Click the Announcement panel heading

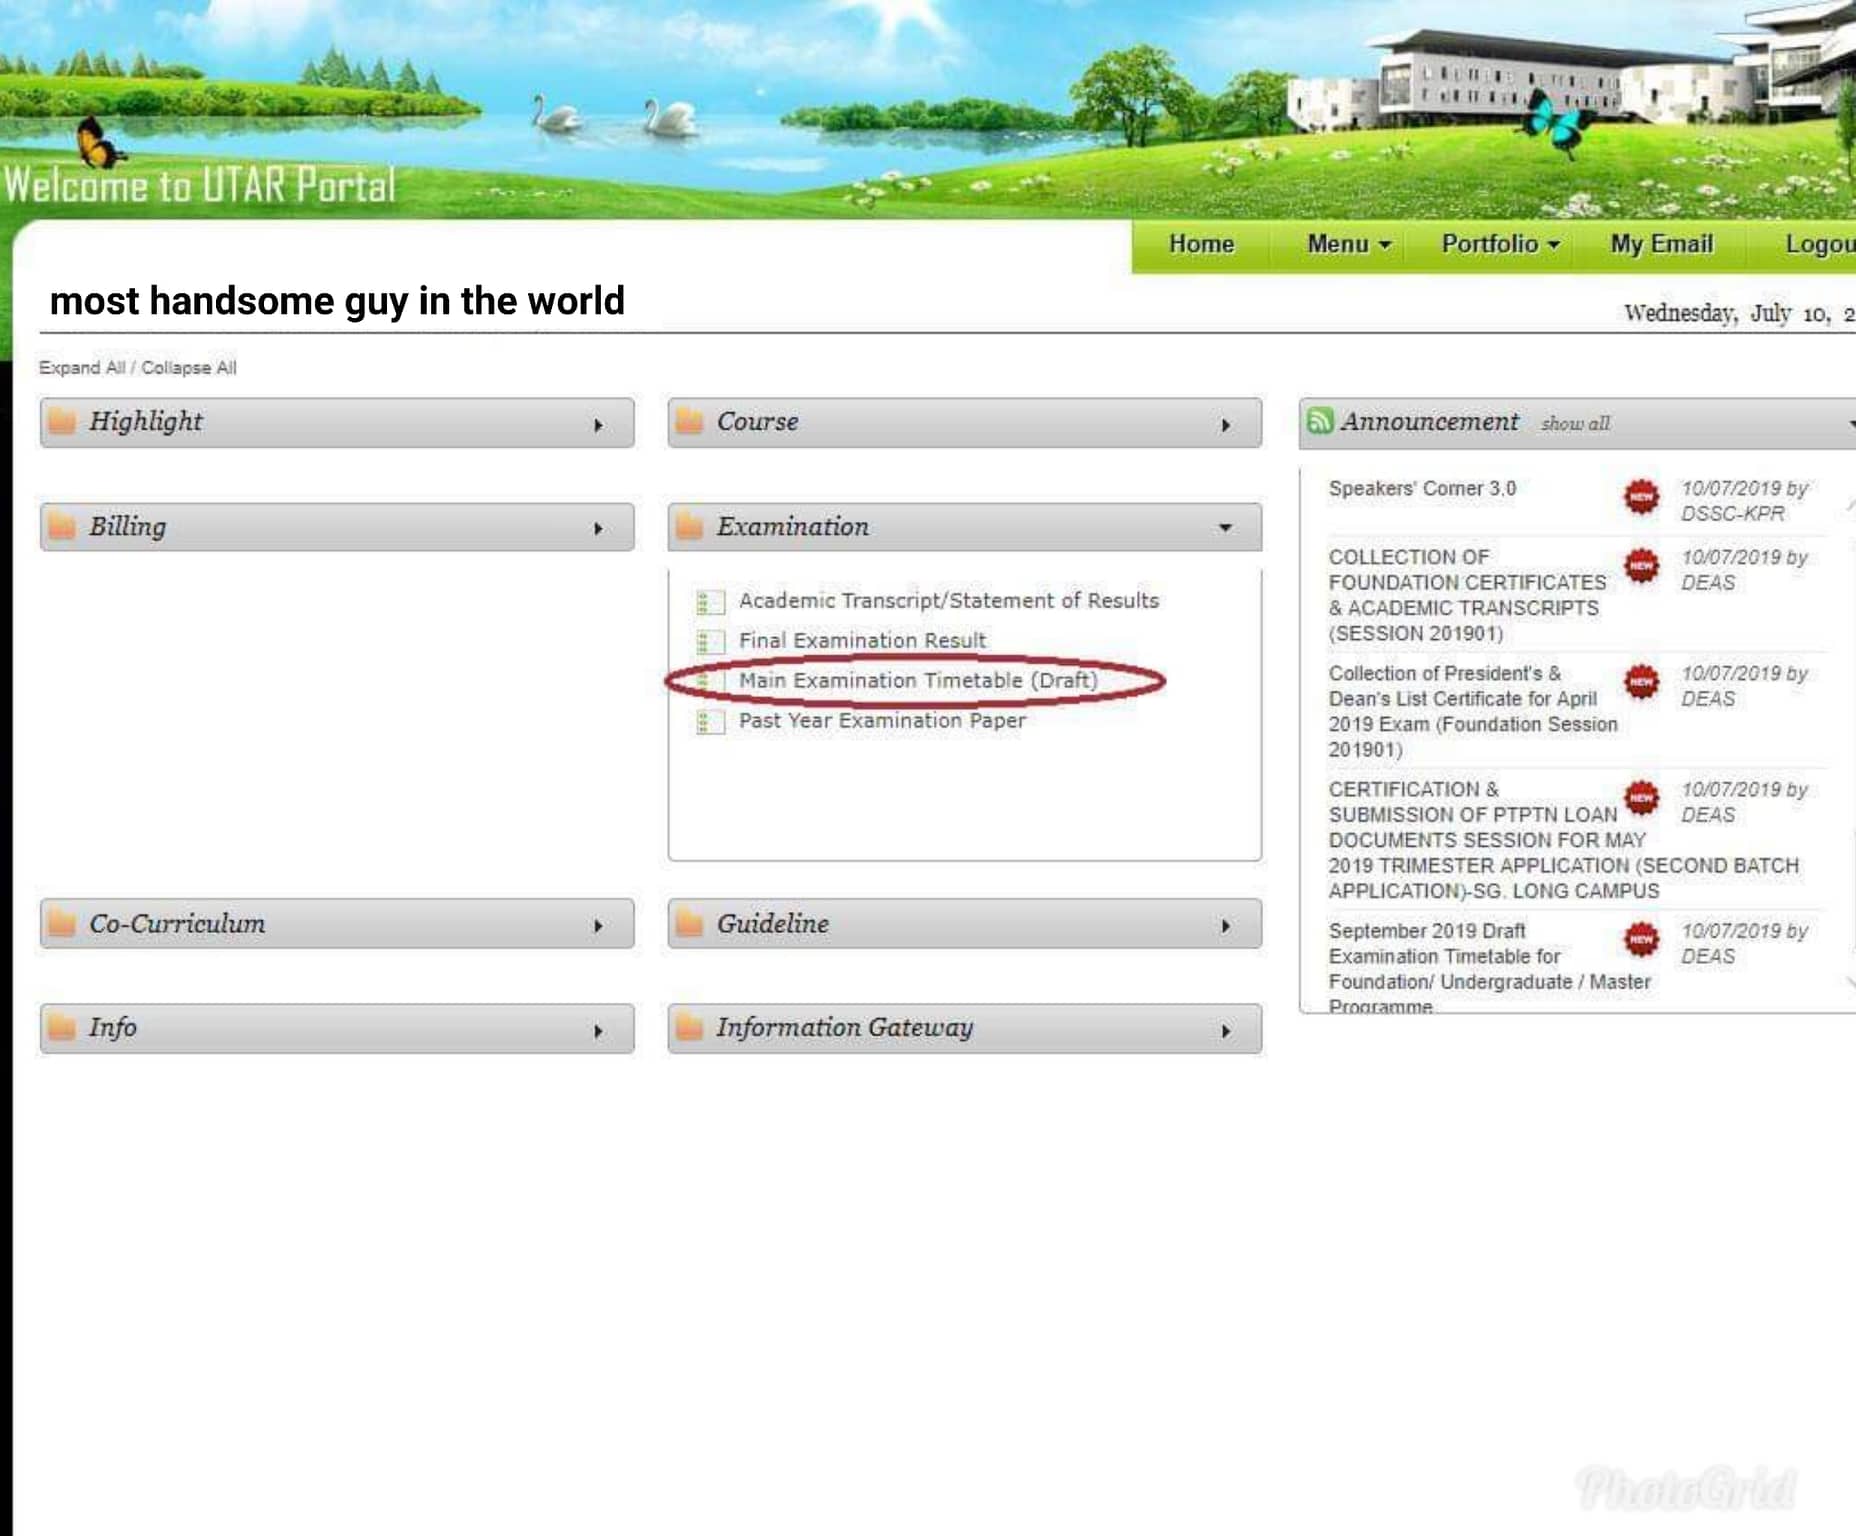click(1429, 421)
